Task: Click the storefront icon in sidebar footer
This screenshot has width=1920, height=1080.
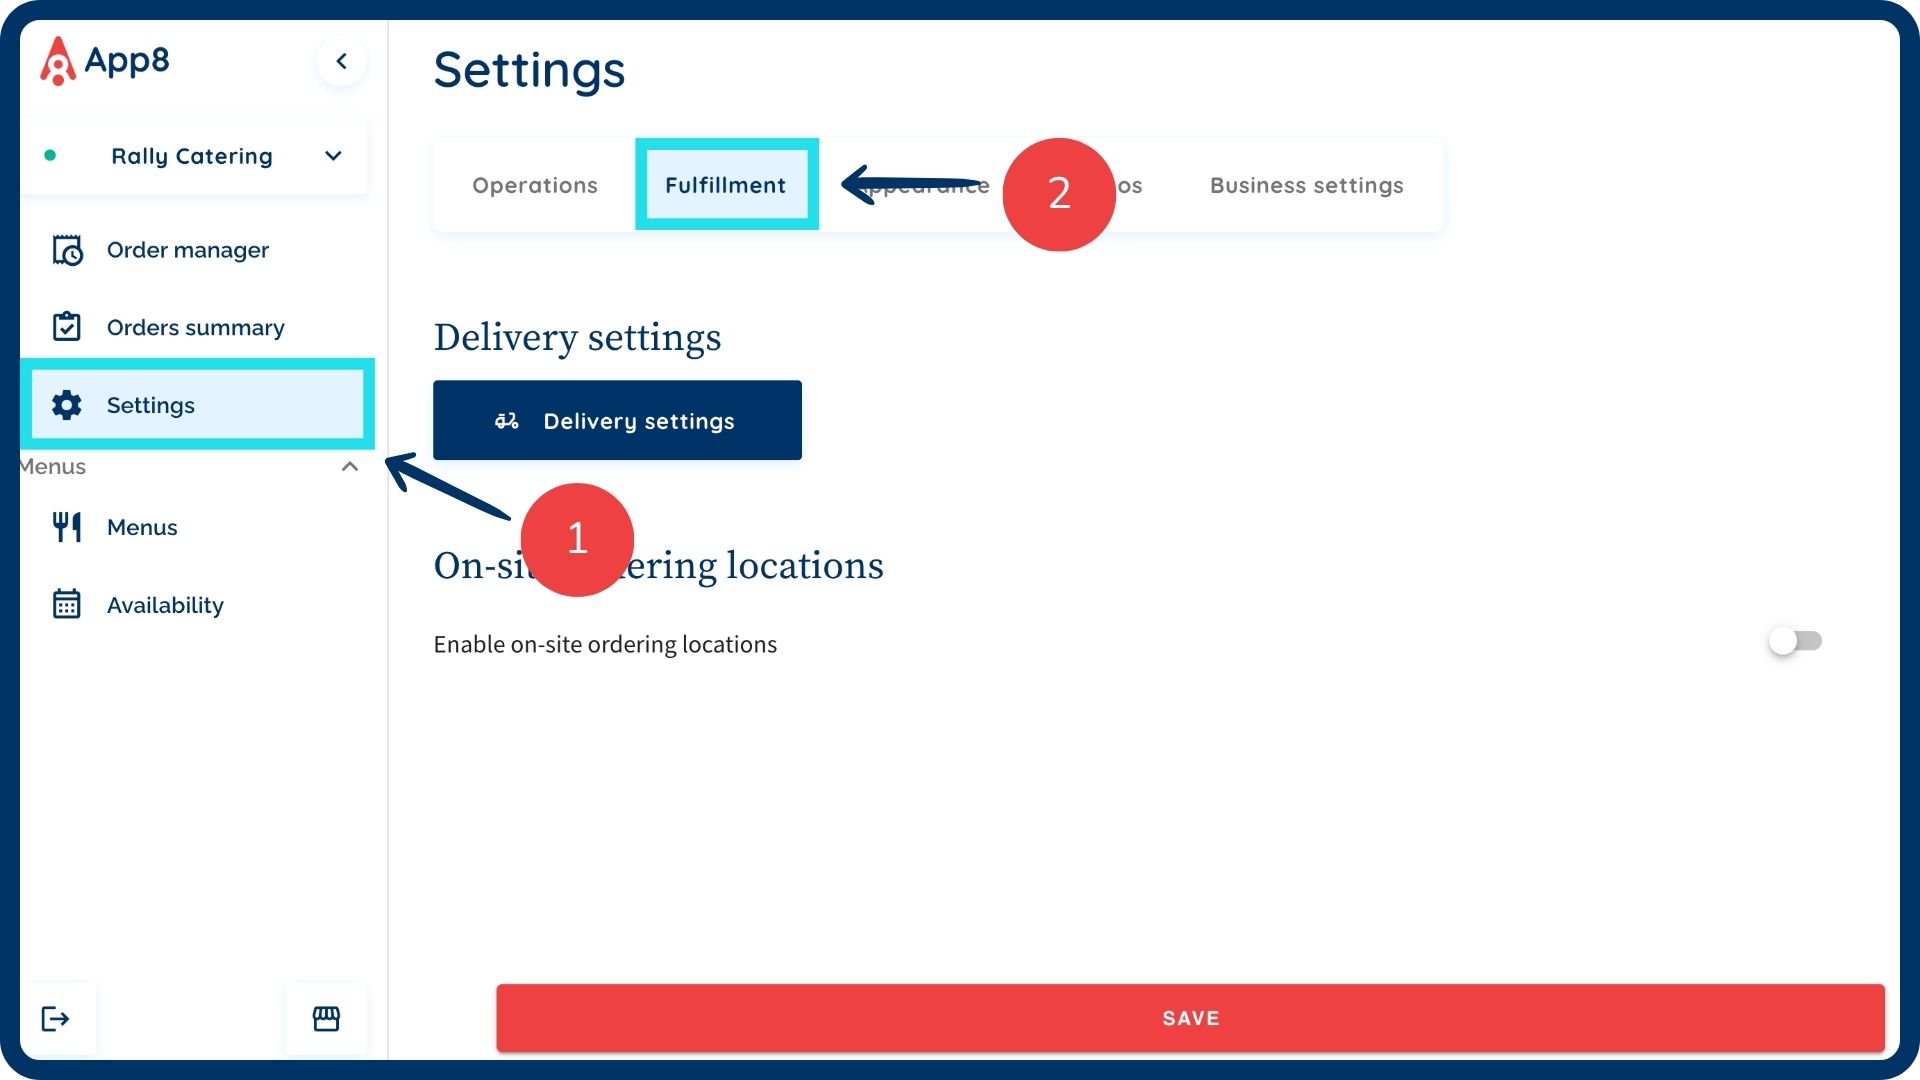Action: 326,1018
